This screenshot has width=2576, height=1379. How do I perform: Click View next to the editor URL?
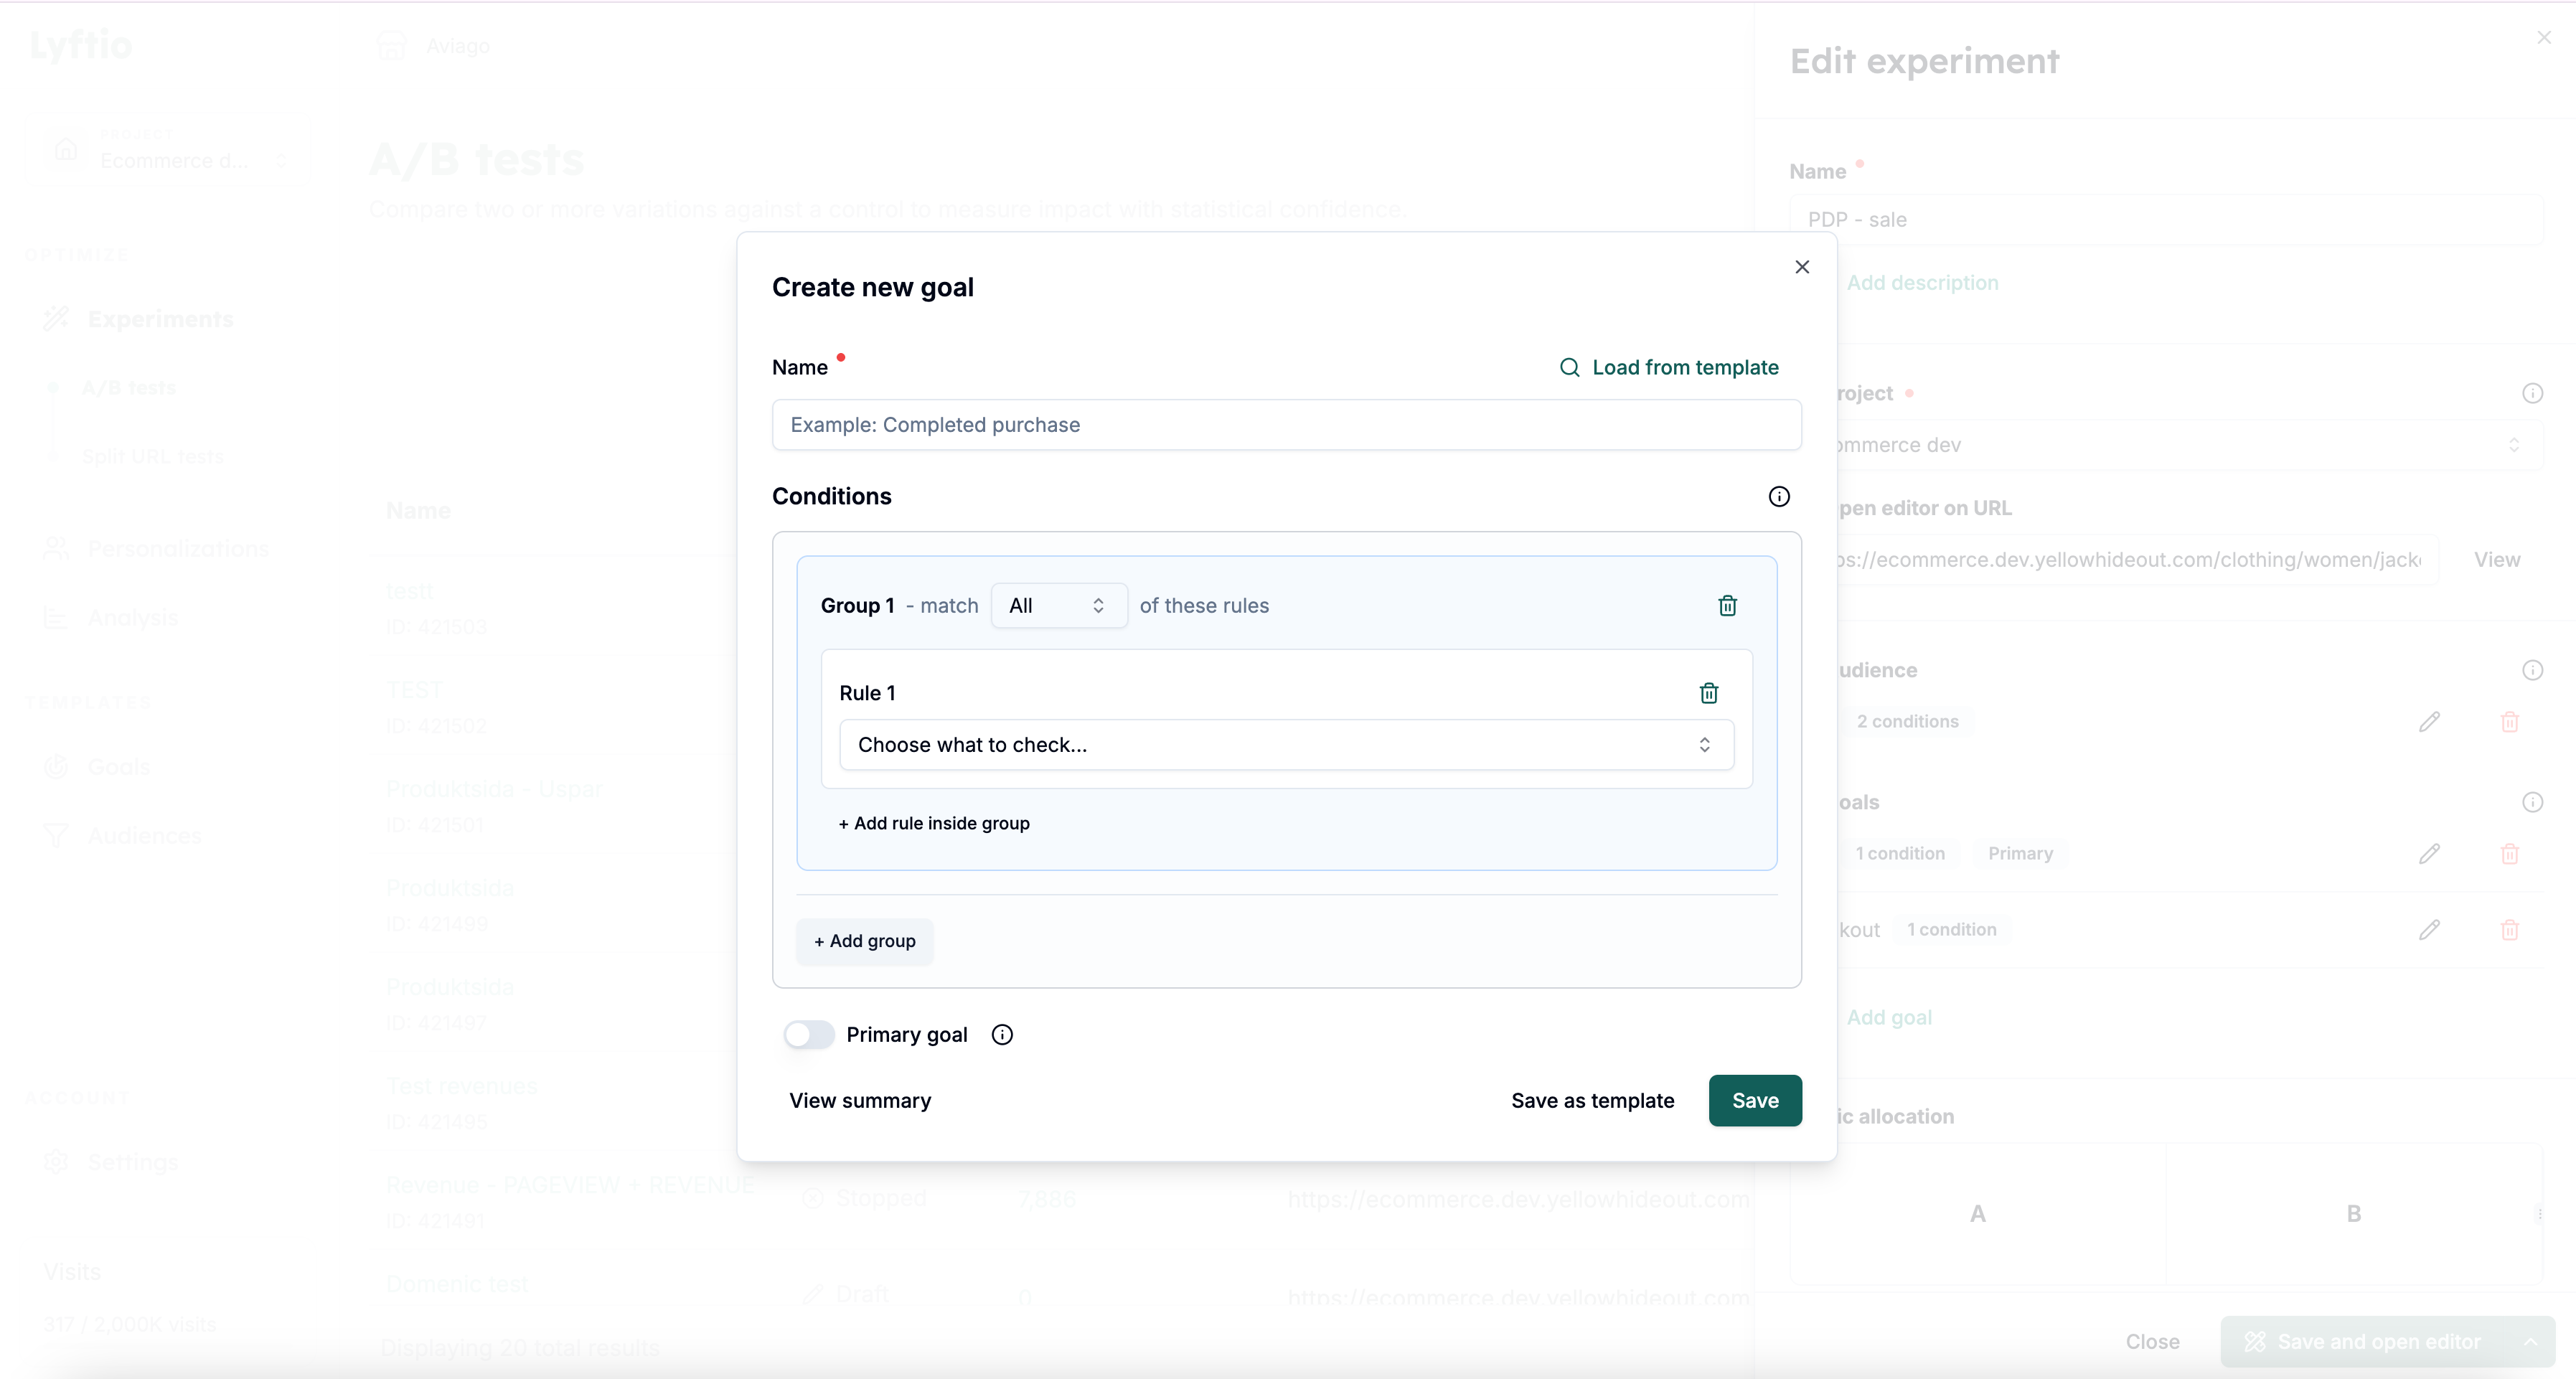click(x=2497, y=559)
